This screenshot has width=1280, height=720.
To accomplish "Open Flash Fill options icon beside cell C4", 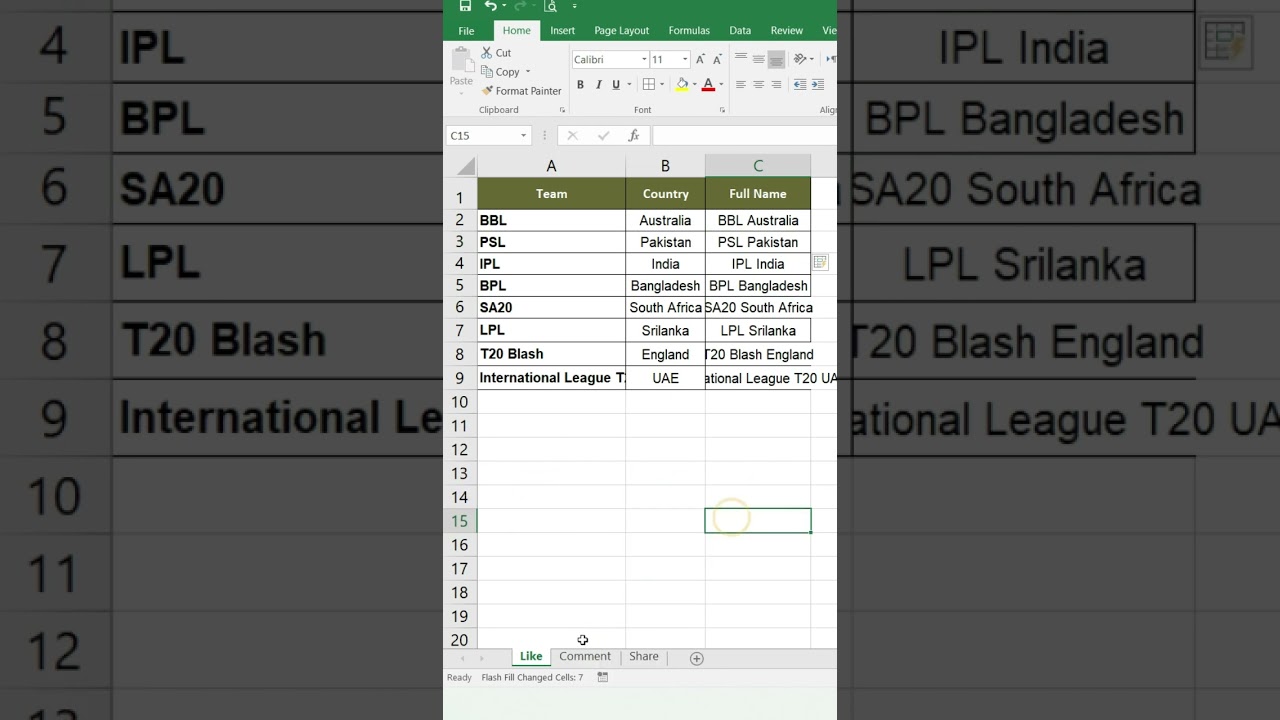I will (820, 263).
